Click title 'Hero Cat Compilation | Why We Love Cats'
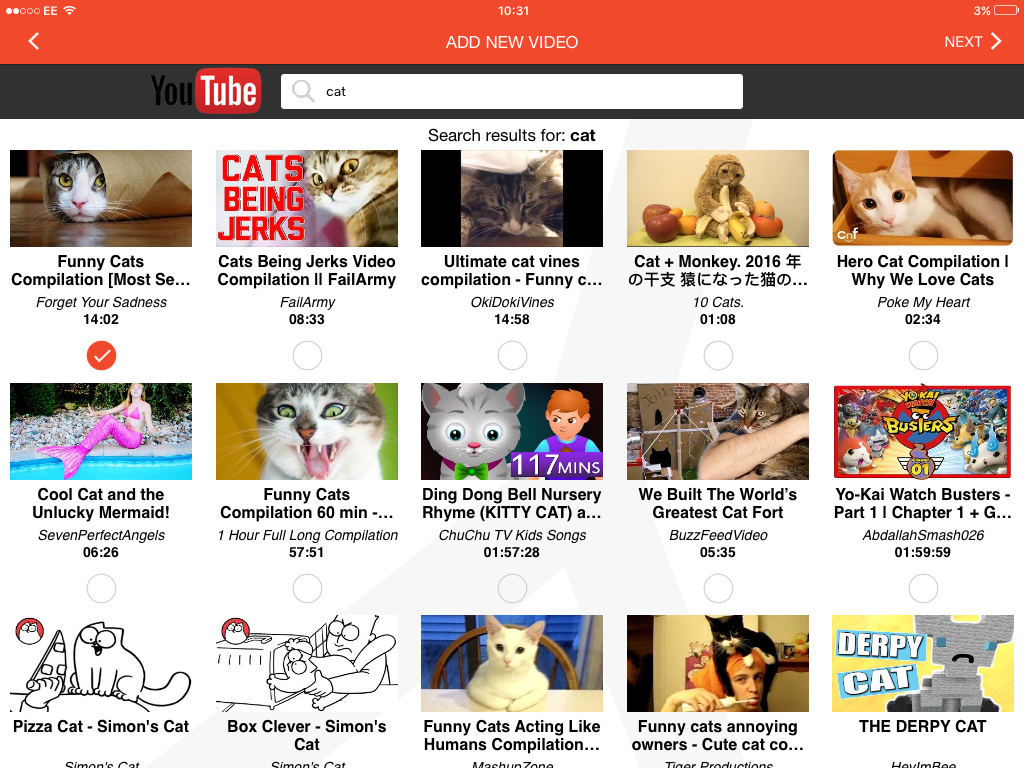Screen dimensions: 1024x768 point(923,270)
